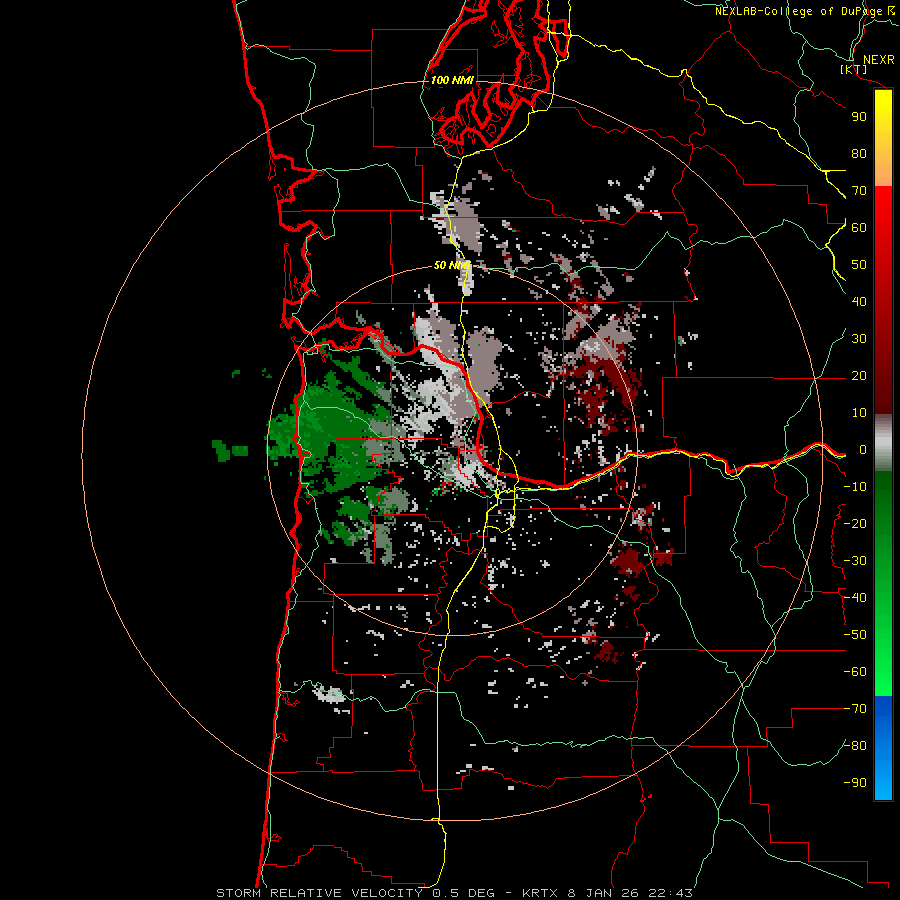This screenshot has height=900, width=900.
Task: Click the 50 value on velocity scale
Action: 859,265
